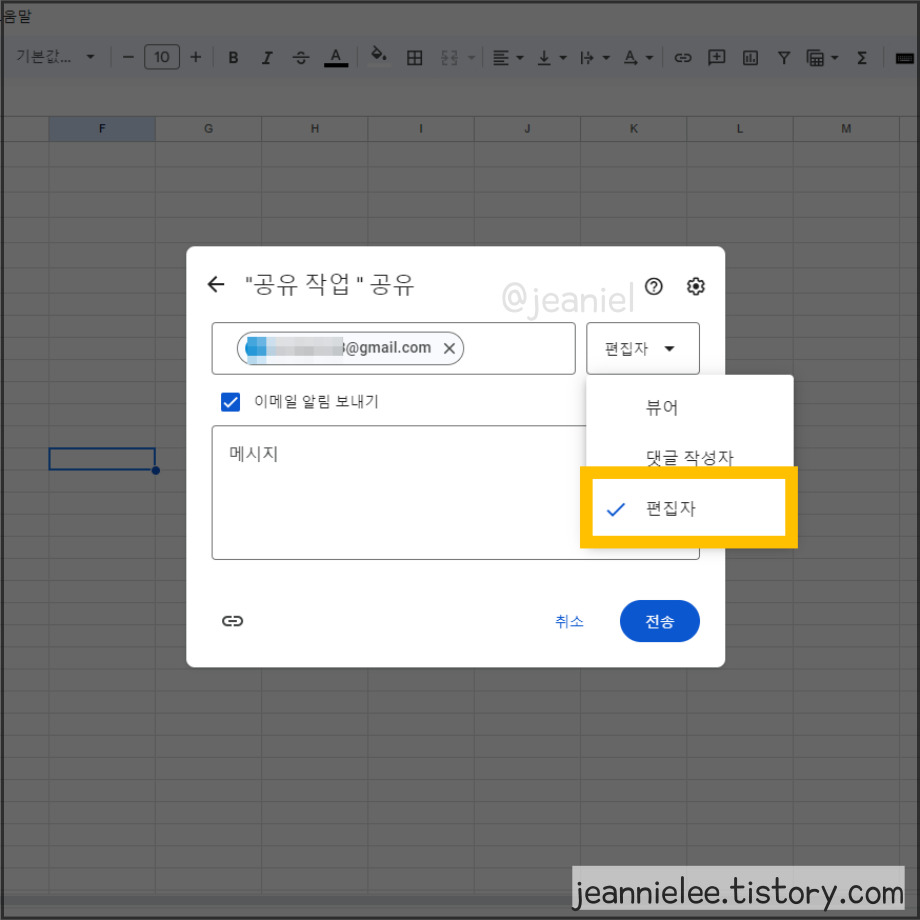This screenshot has width=920, height=920.
Task: Open the functions Σ menu
Action: click(x=862, y=57)
